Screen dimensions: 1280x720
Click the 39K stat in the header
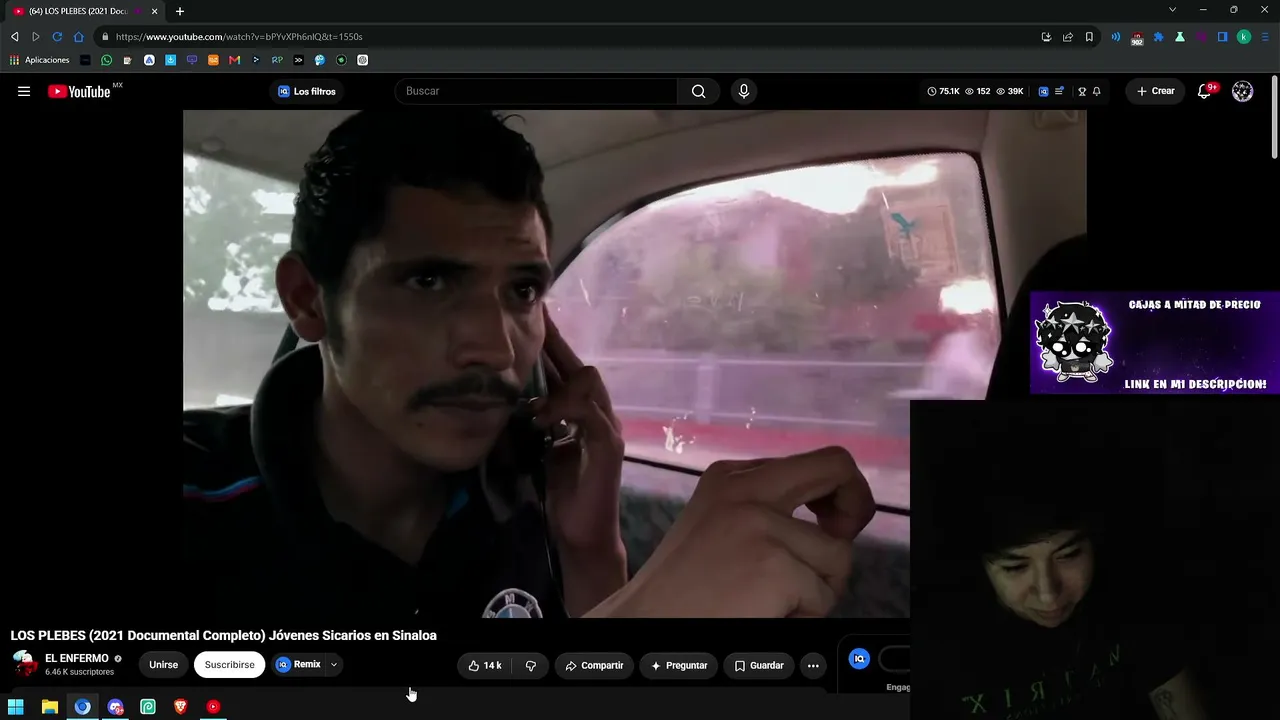point(1009,91)
